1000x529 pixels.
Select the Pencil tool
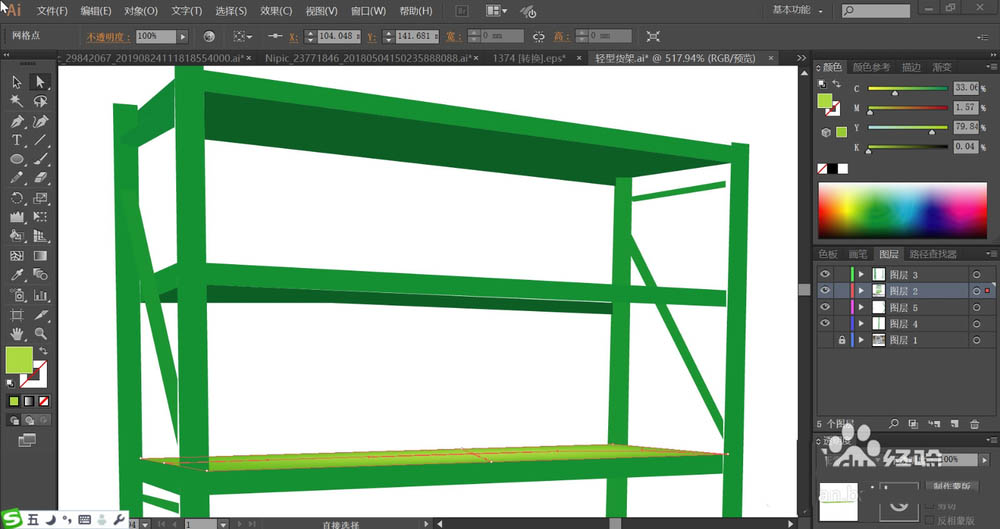point(17,178)
